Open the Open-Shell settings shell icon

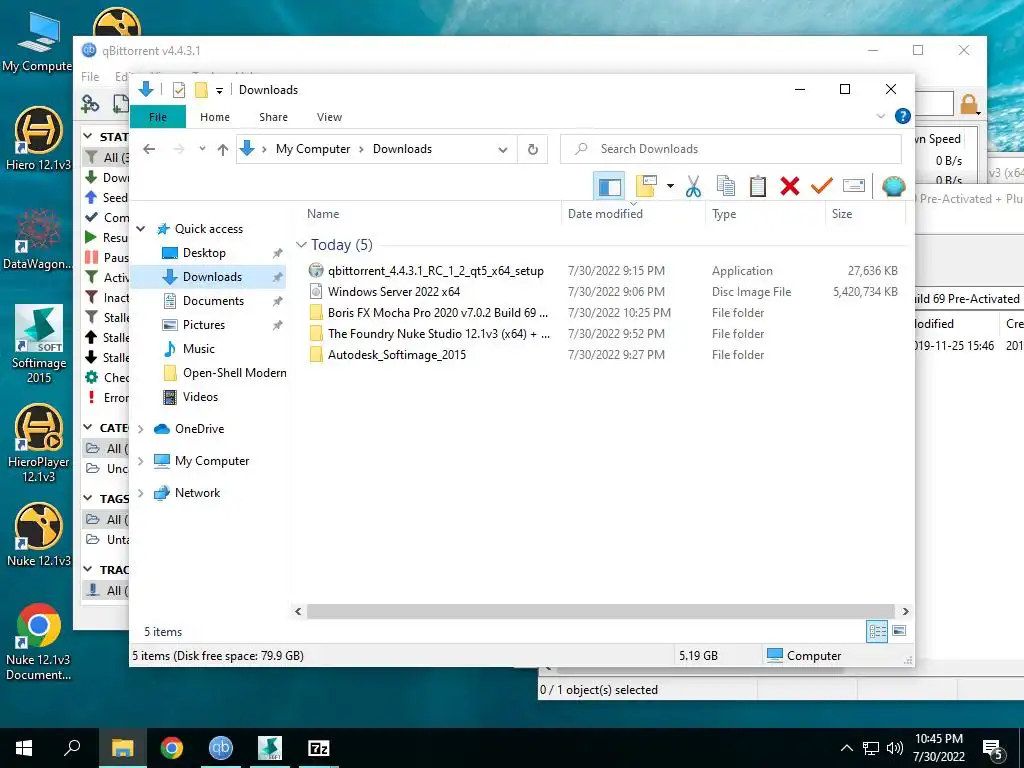(x=893, y=187)
